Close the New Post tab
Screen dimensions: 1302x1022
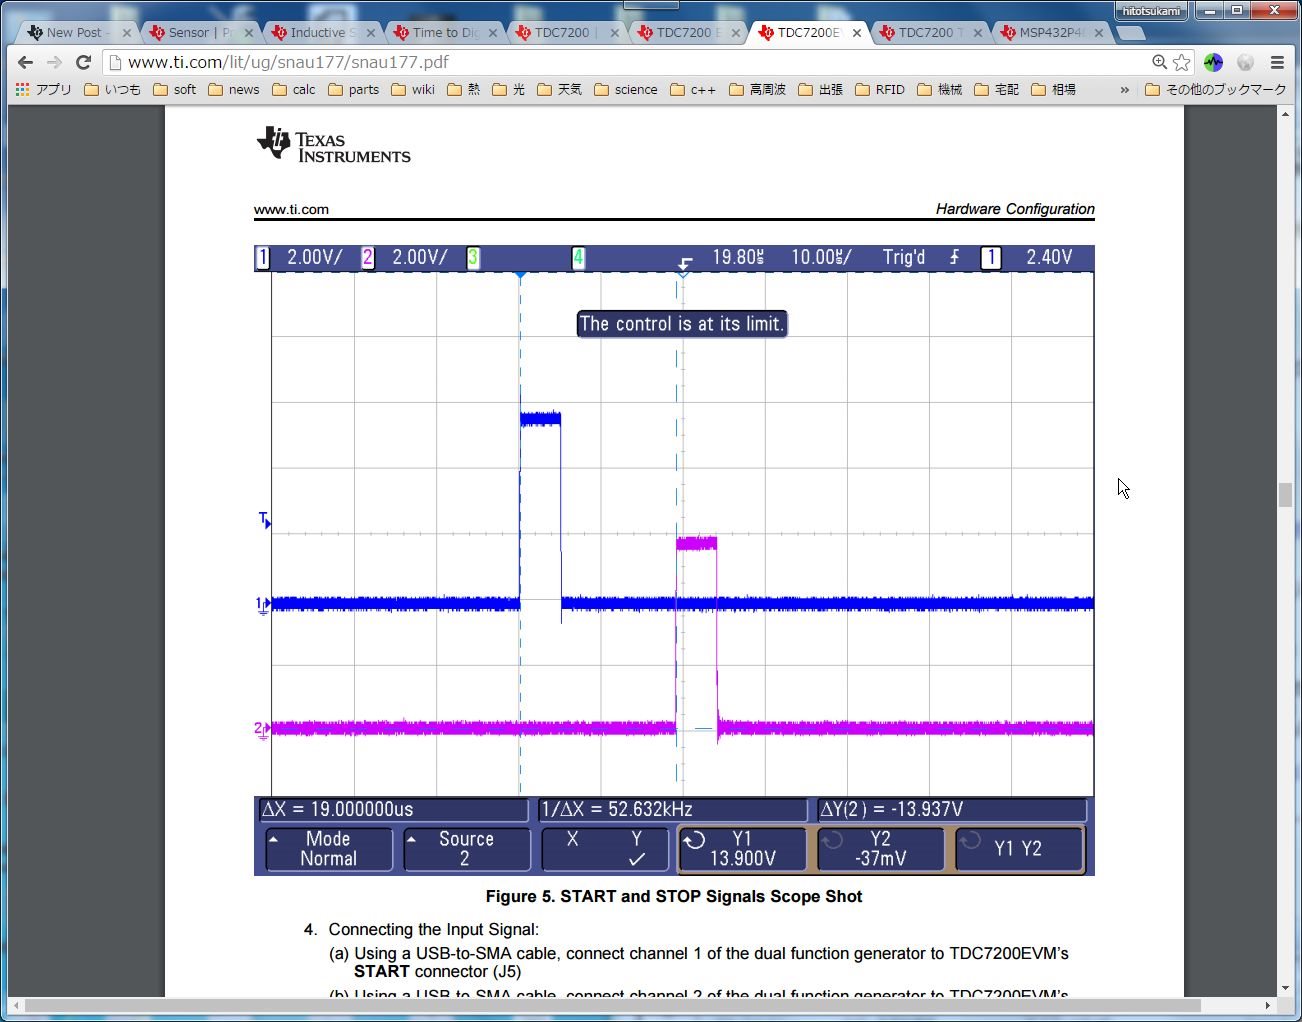tap(127, 33)
